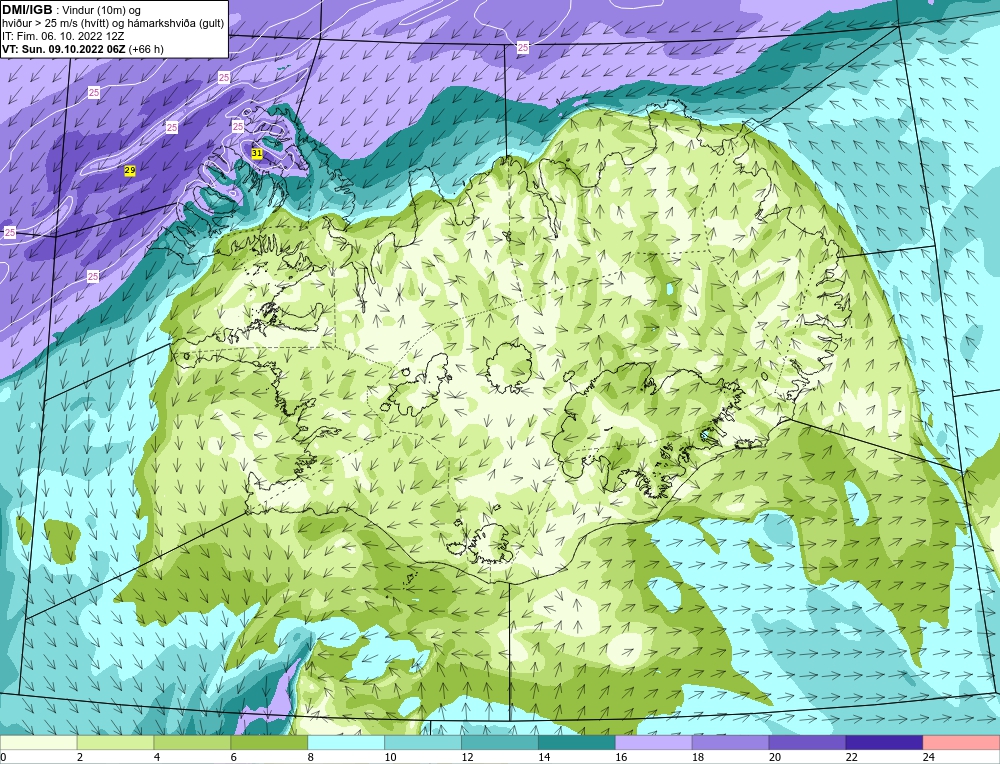Choose the dark green 6–8 legend swatch
1000x764 pixels.
pyautogui.click(x=269, y=743)
